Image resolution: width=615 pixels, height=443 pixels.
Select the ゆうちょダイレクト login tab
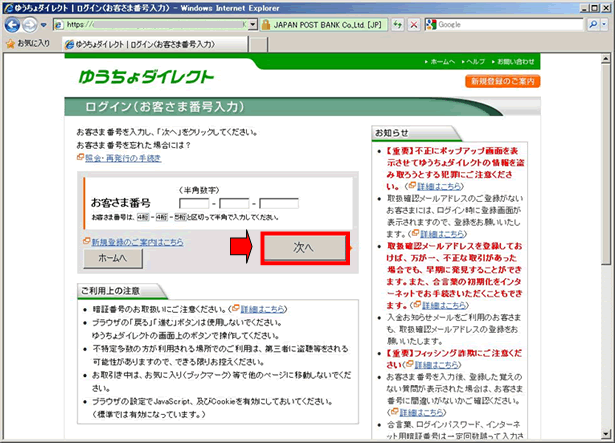pyautogui.click(x=155, y=44)
